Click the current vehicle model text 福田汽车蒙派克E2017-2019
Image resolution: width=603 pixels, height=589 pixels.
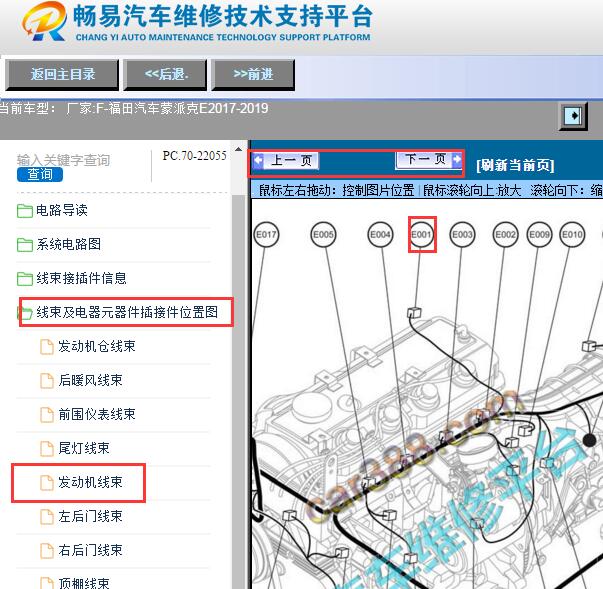[188, 108]
